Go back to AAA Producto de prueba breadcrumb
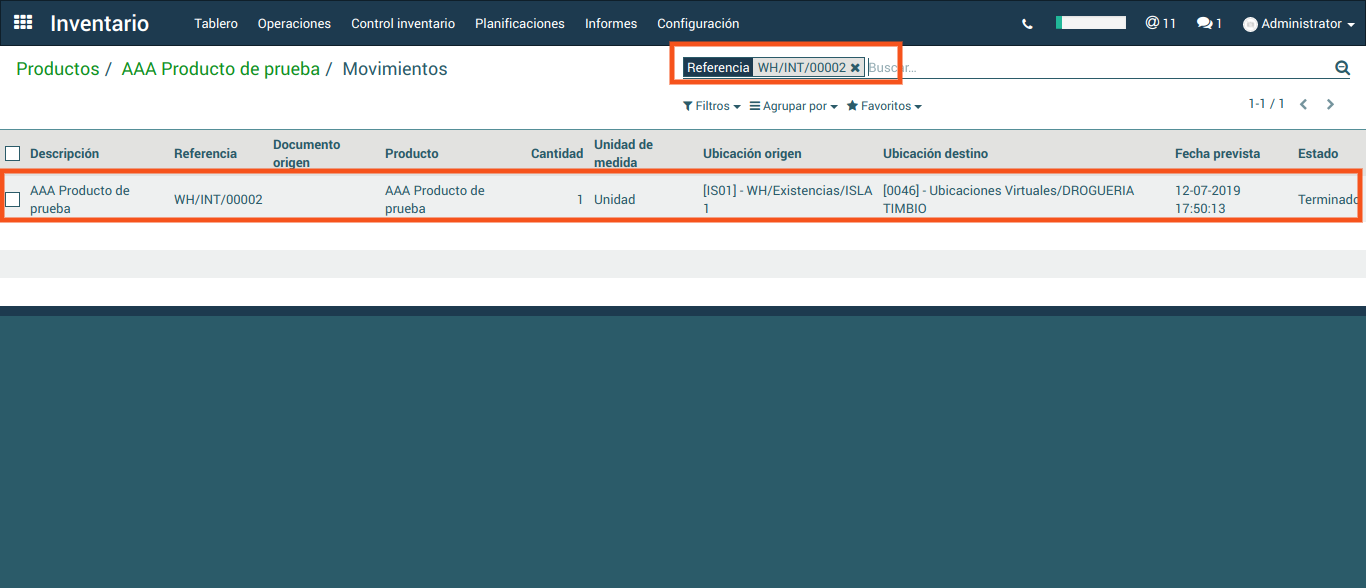This screenshot has height=588, width=1366. point(220,69)
